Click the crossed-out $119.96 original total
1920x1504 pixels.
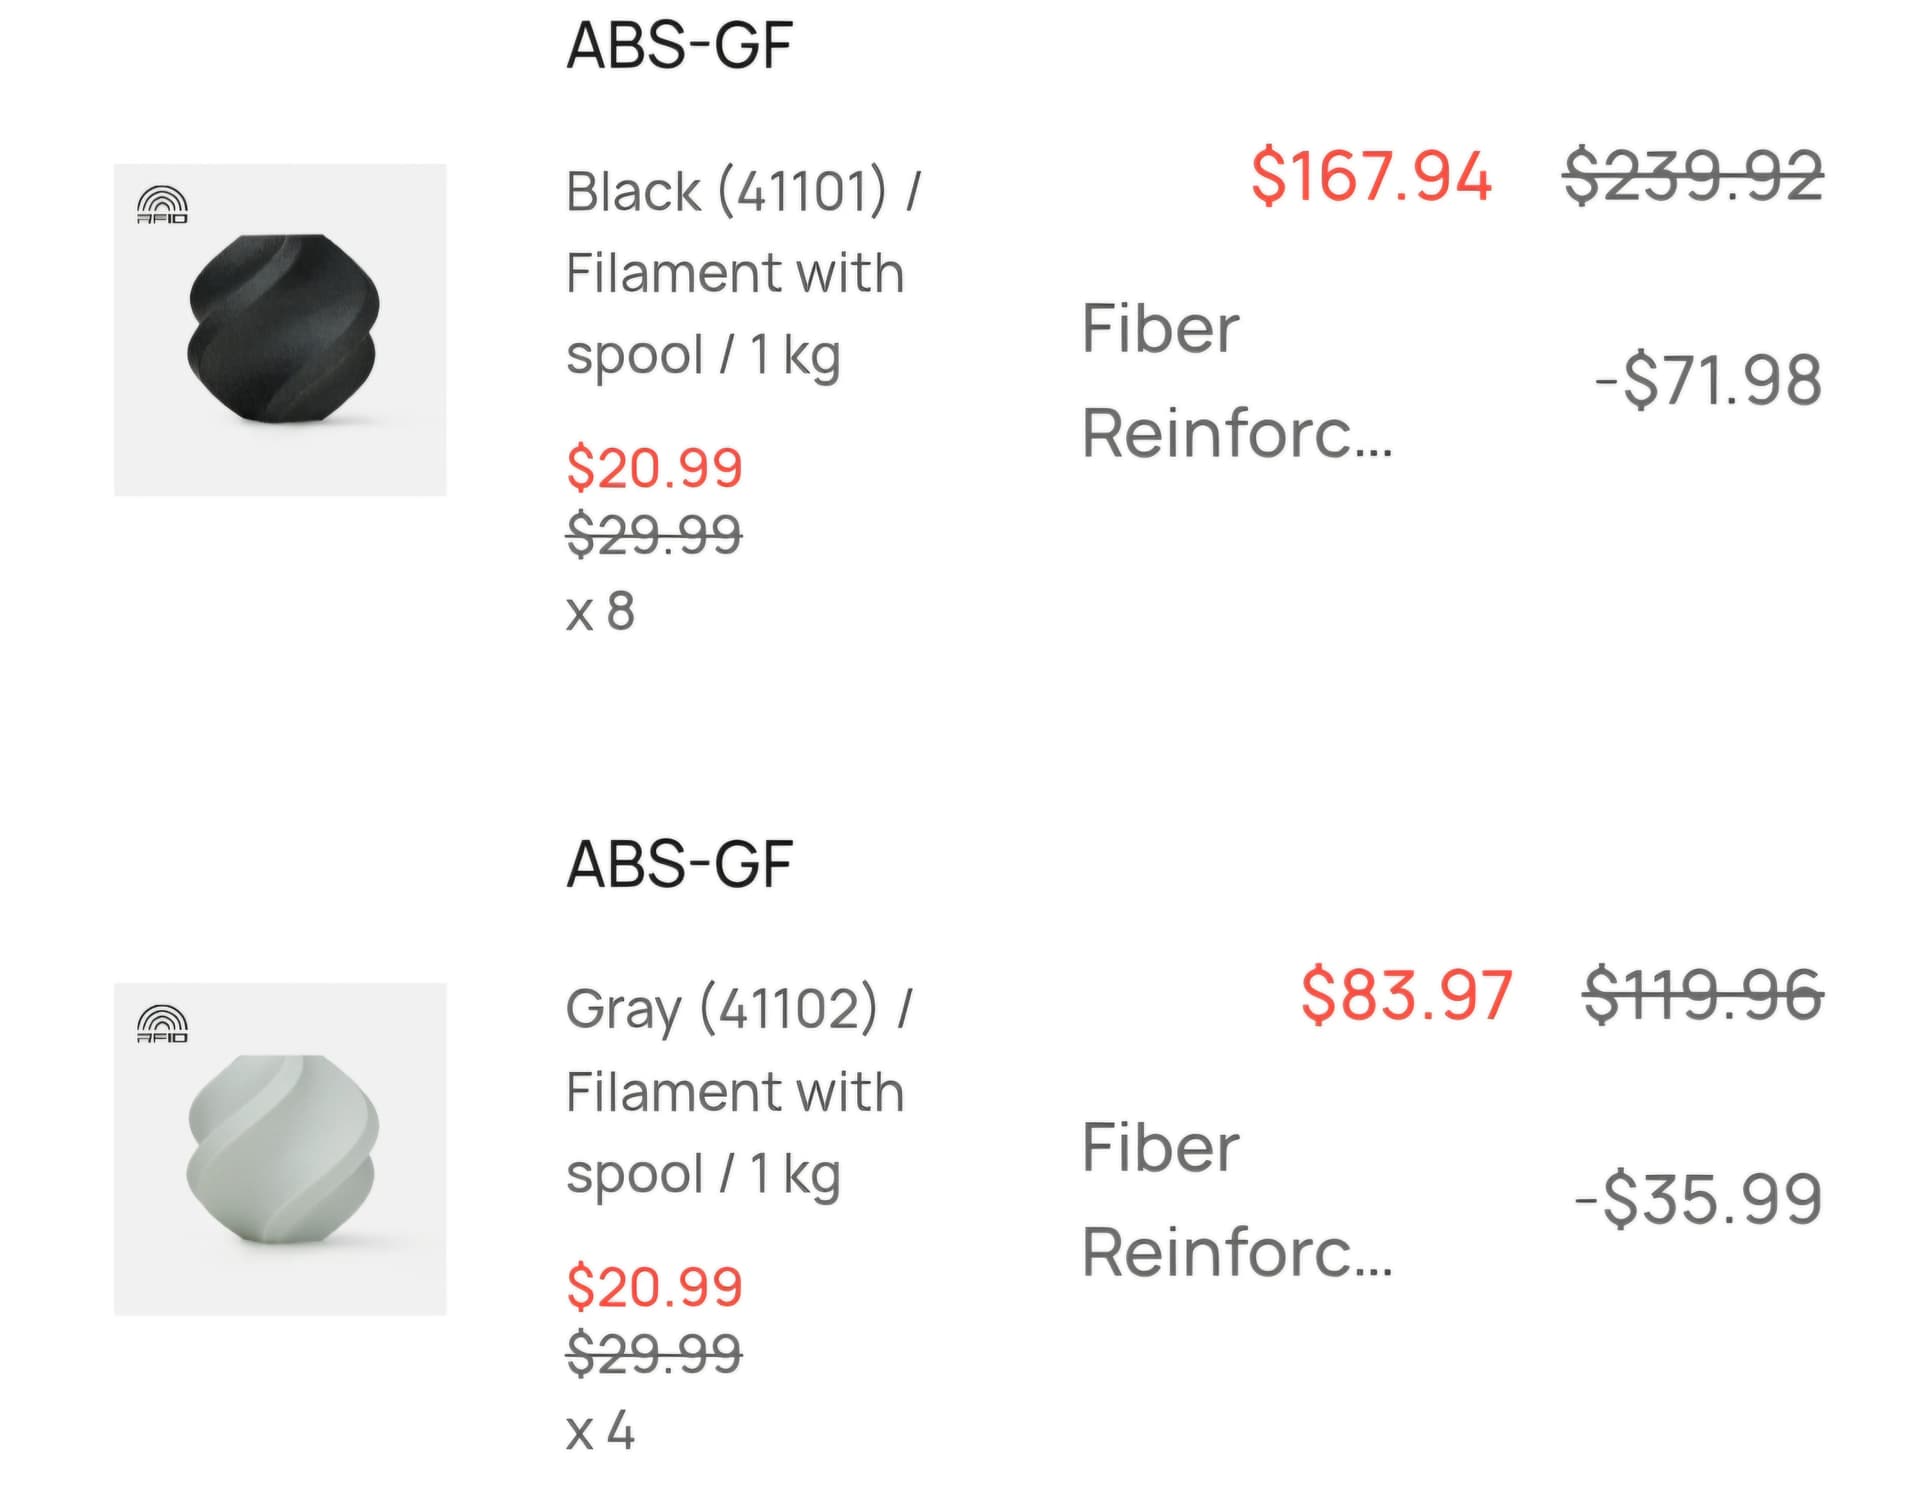click(x=1703, y=996)
